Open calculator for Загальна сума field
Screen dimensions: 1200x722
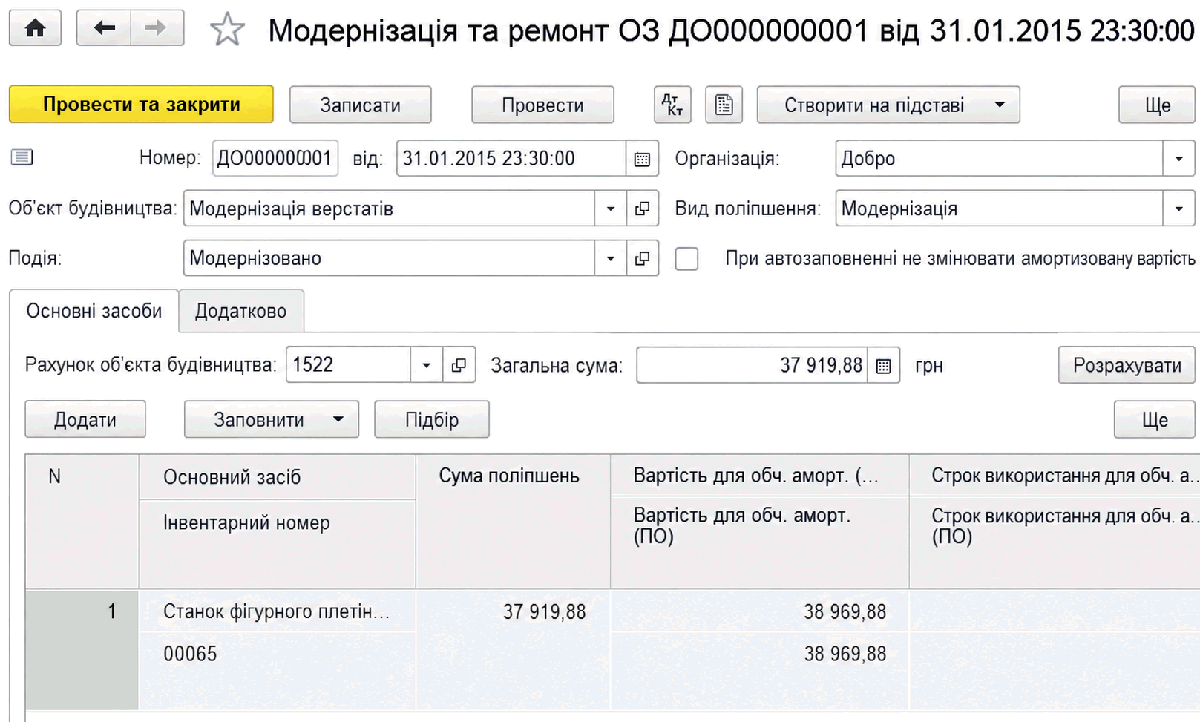click(884, 366)
